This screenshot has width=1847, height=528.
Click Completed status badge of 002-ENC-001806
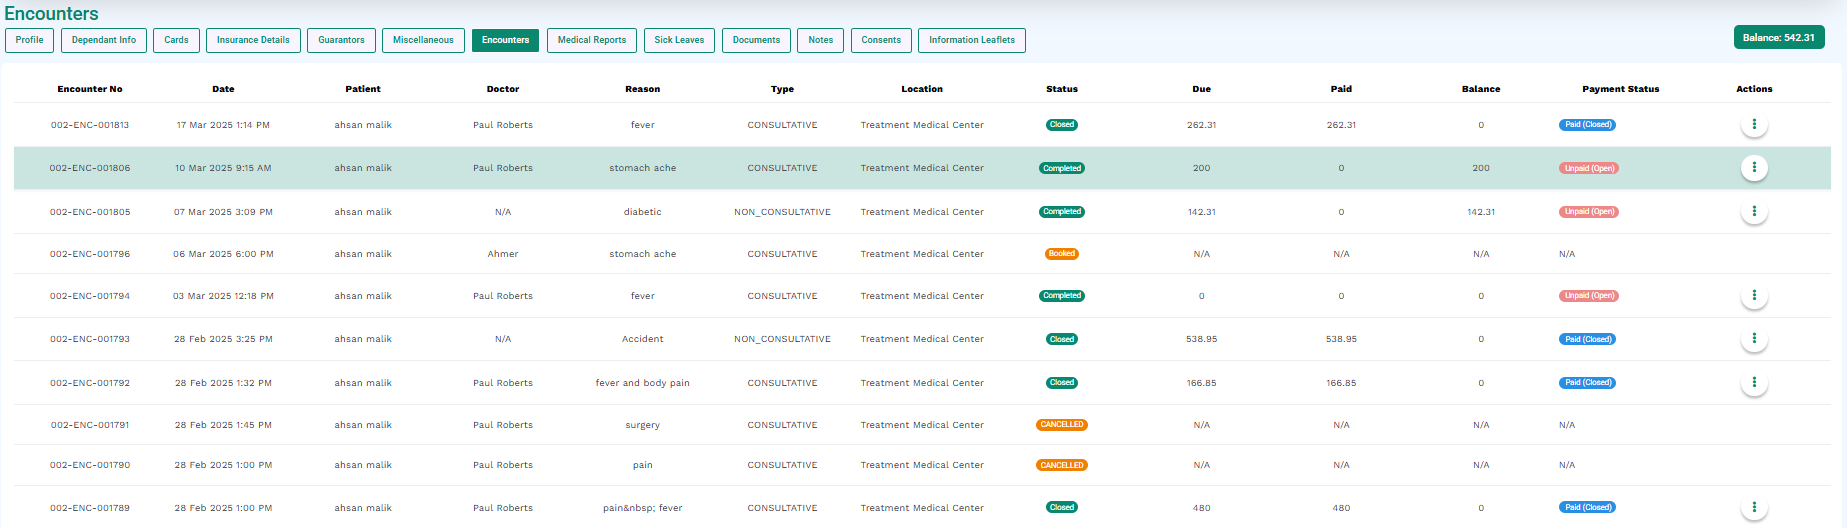click(1062, 168)
